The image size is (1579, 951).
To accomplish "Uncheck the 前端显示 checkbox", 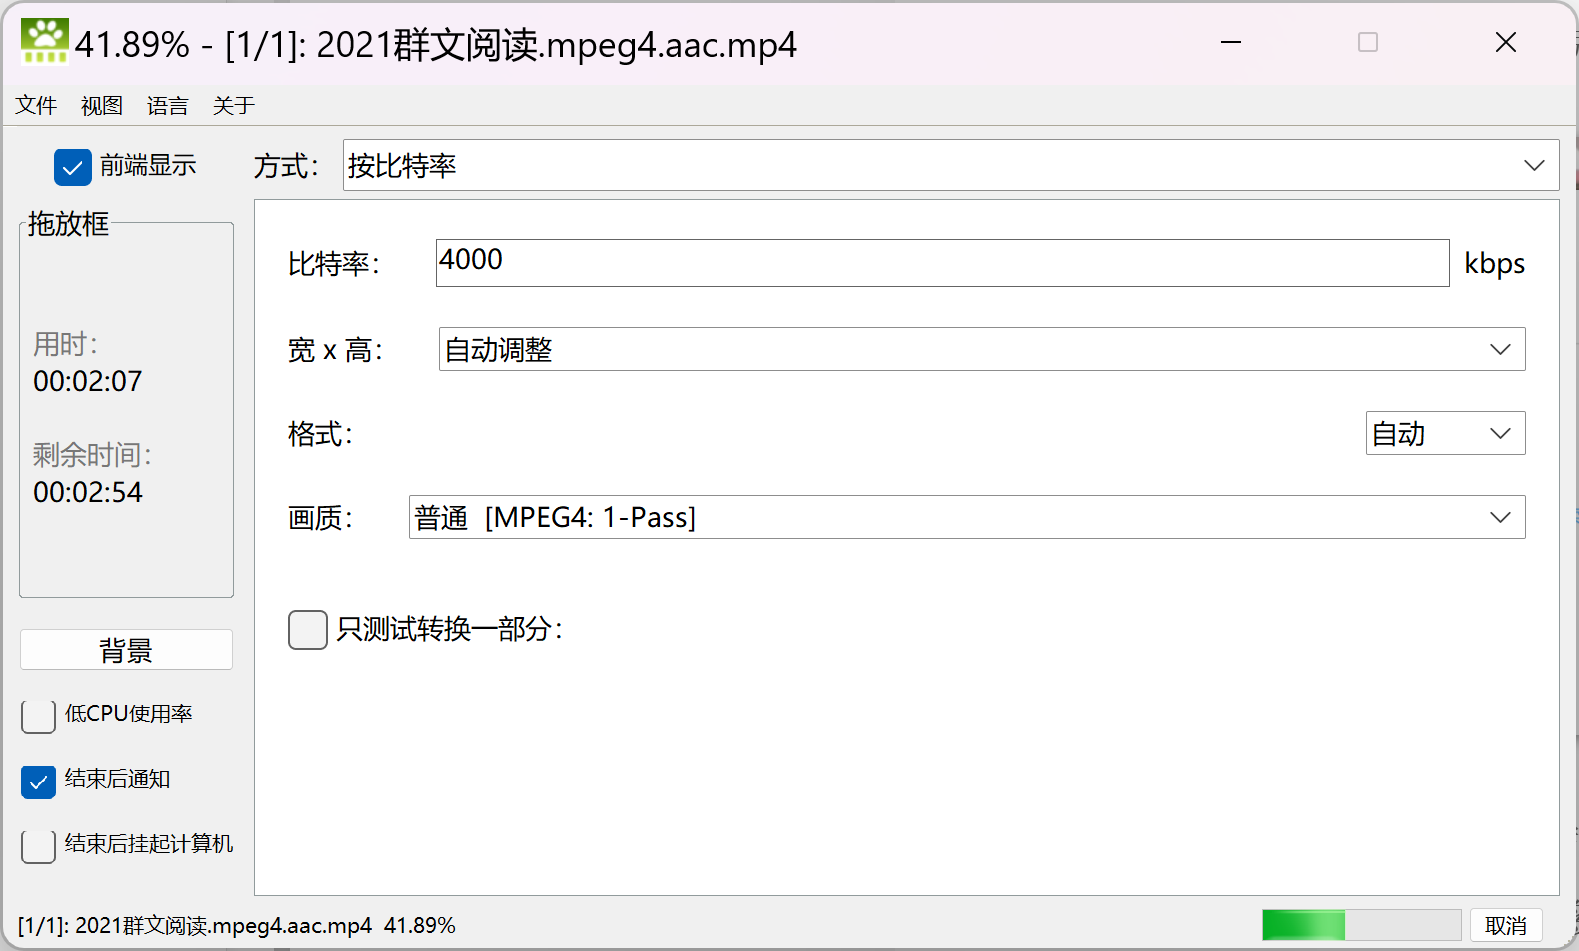I will (x=73, y=167).
